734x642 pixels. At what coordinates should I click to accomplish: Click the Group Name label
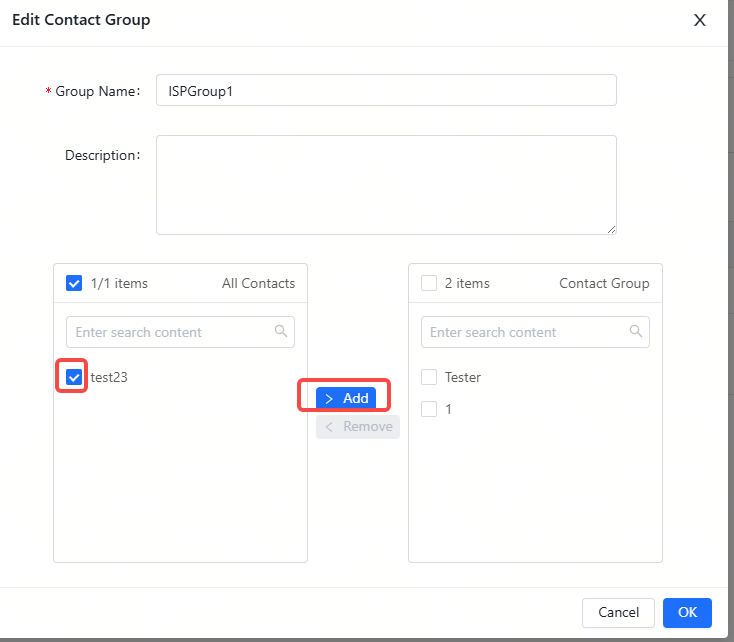(98, 91)
